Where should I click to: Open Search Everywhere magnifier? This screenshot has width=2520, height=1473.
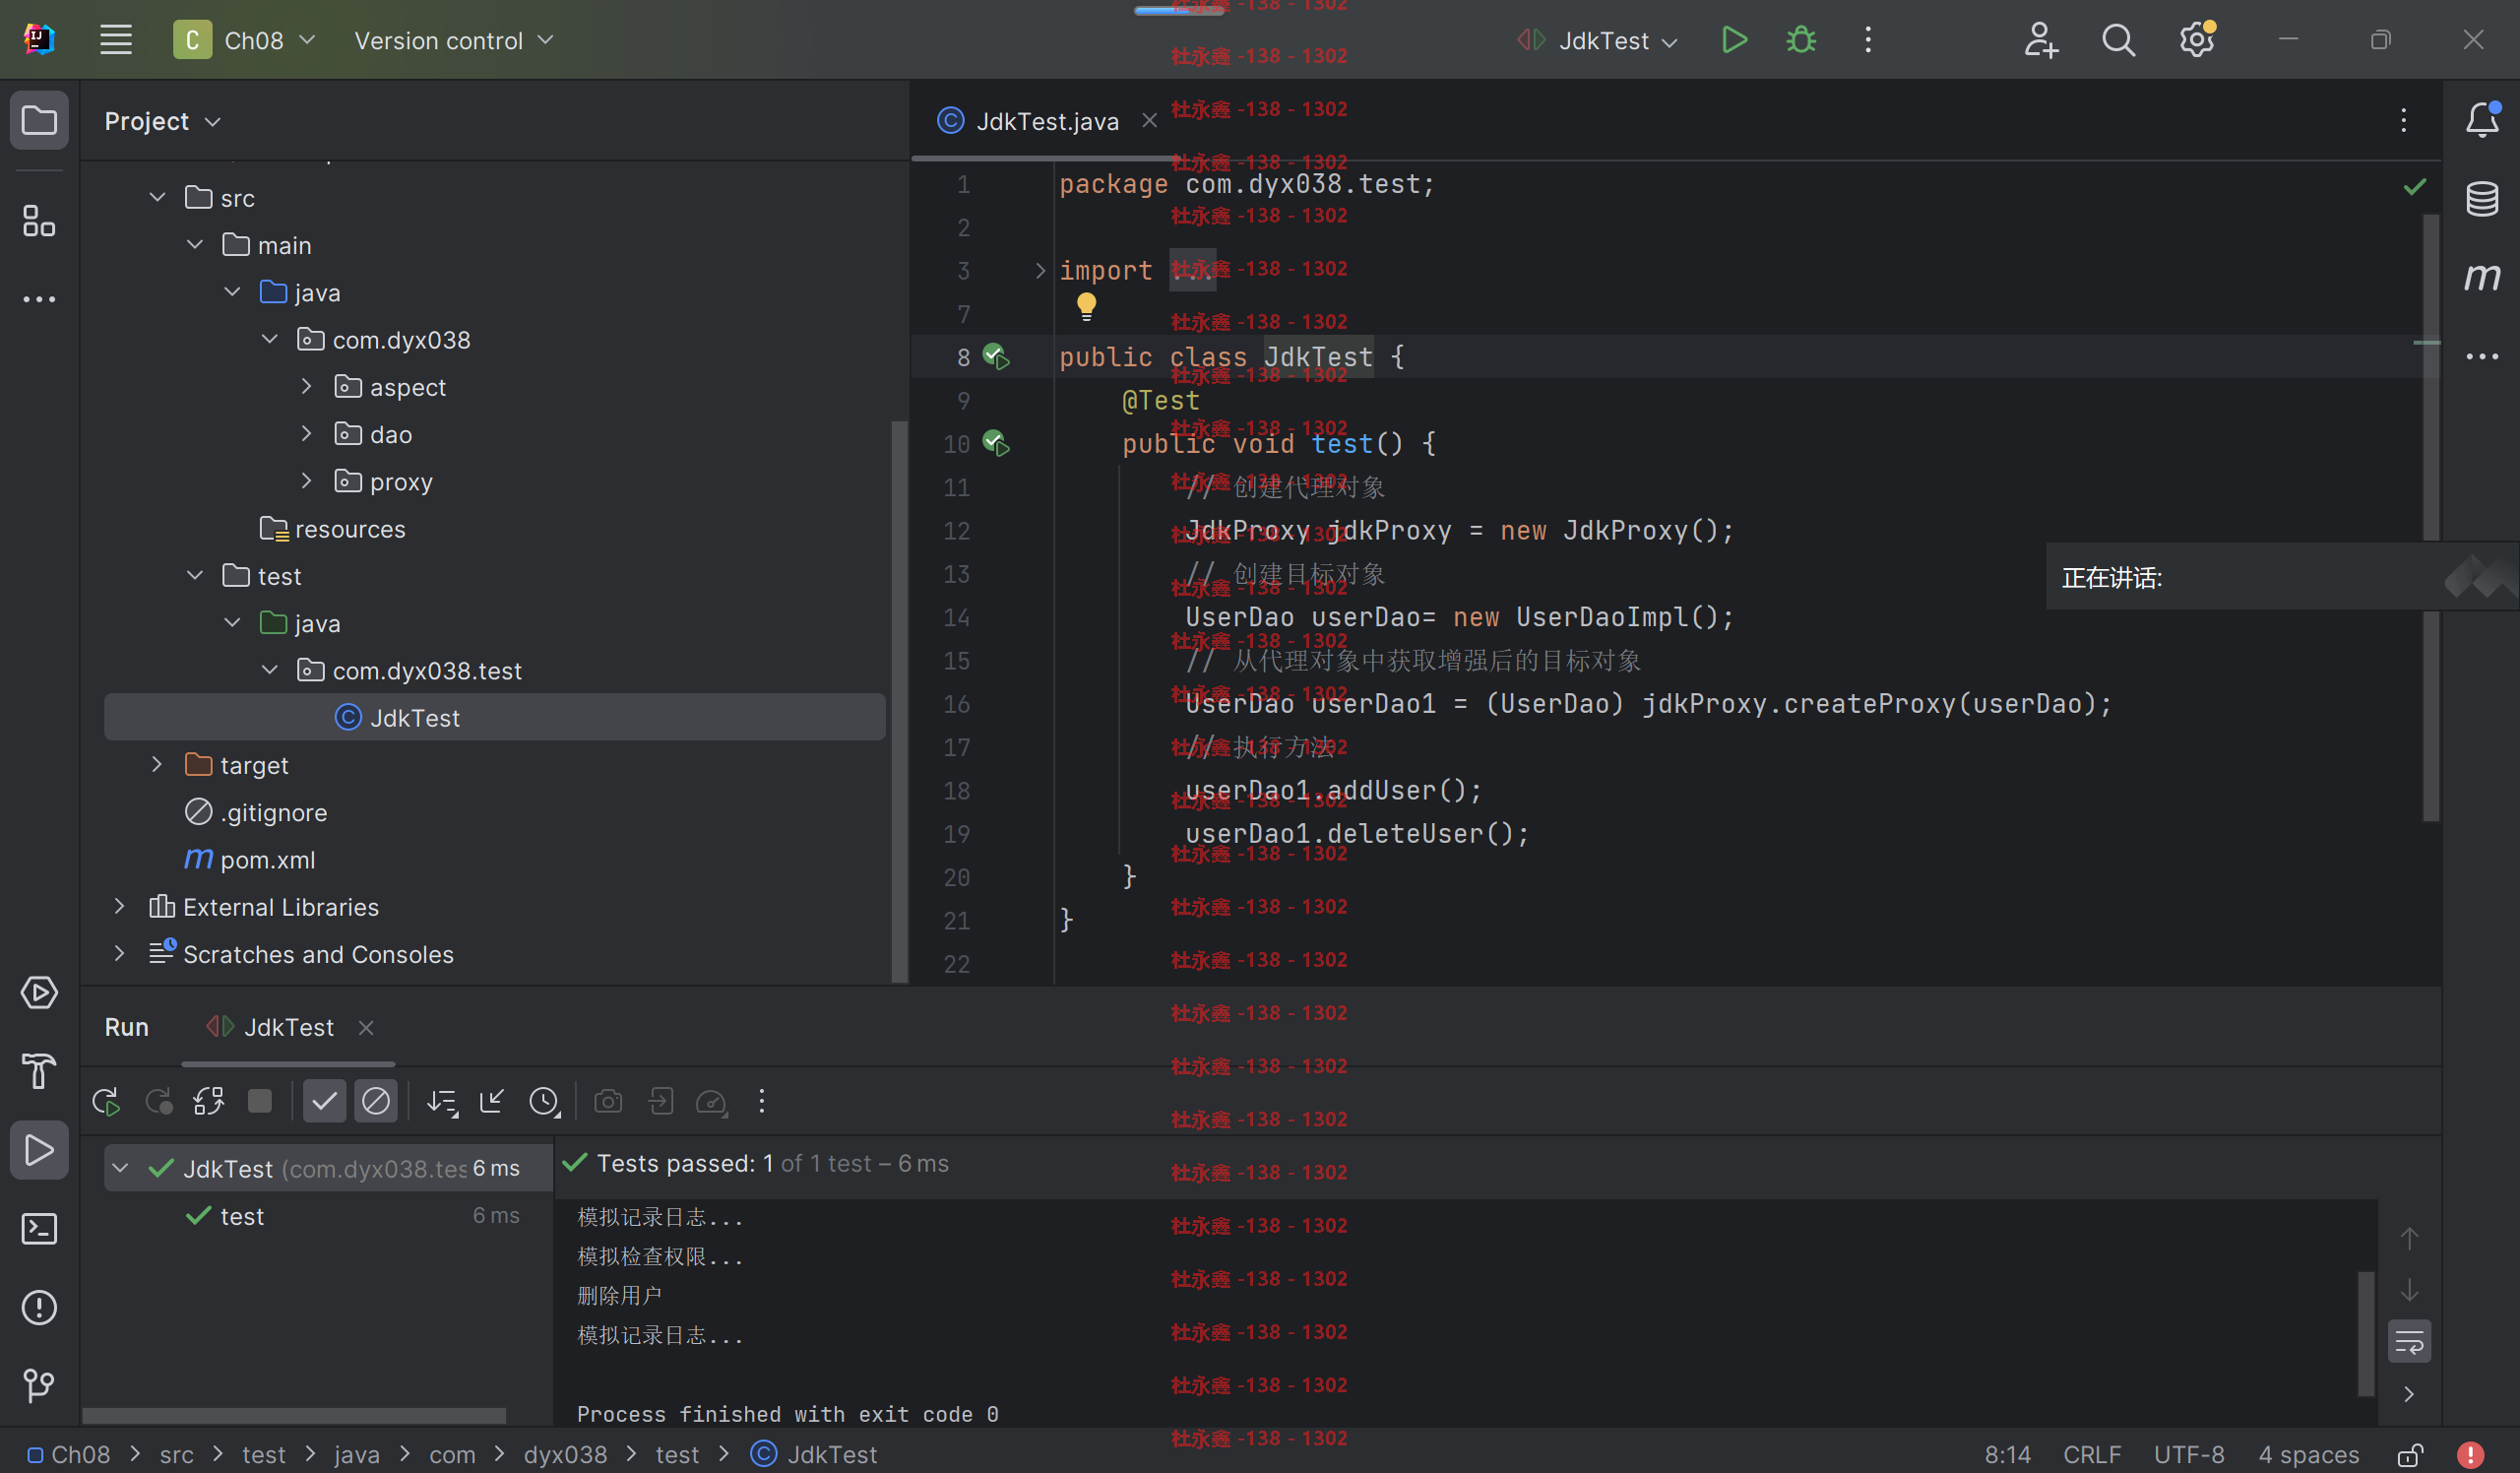click(x=2118, y=40)
